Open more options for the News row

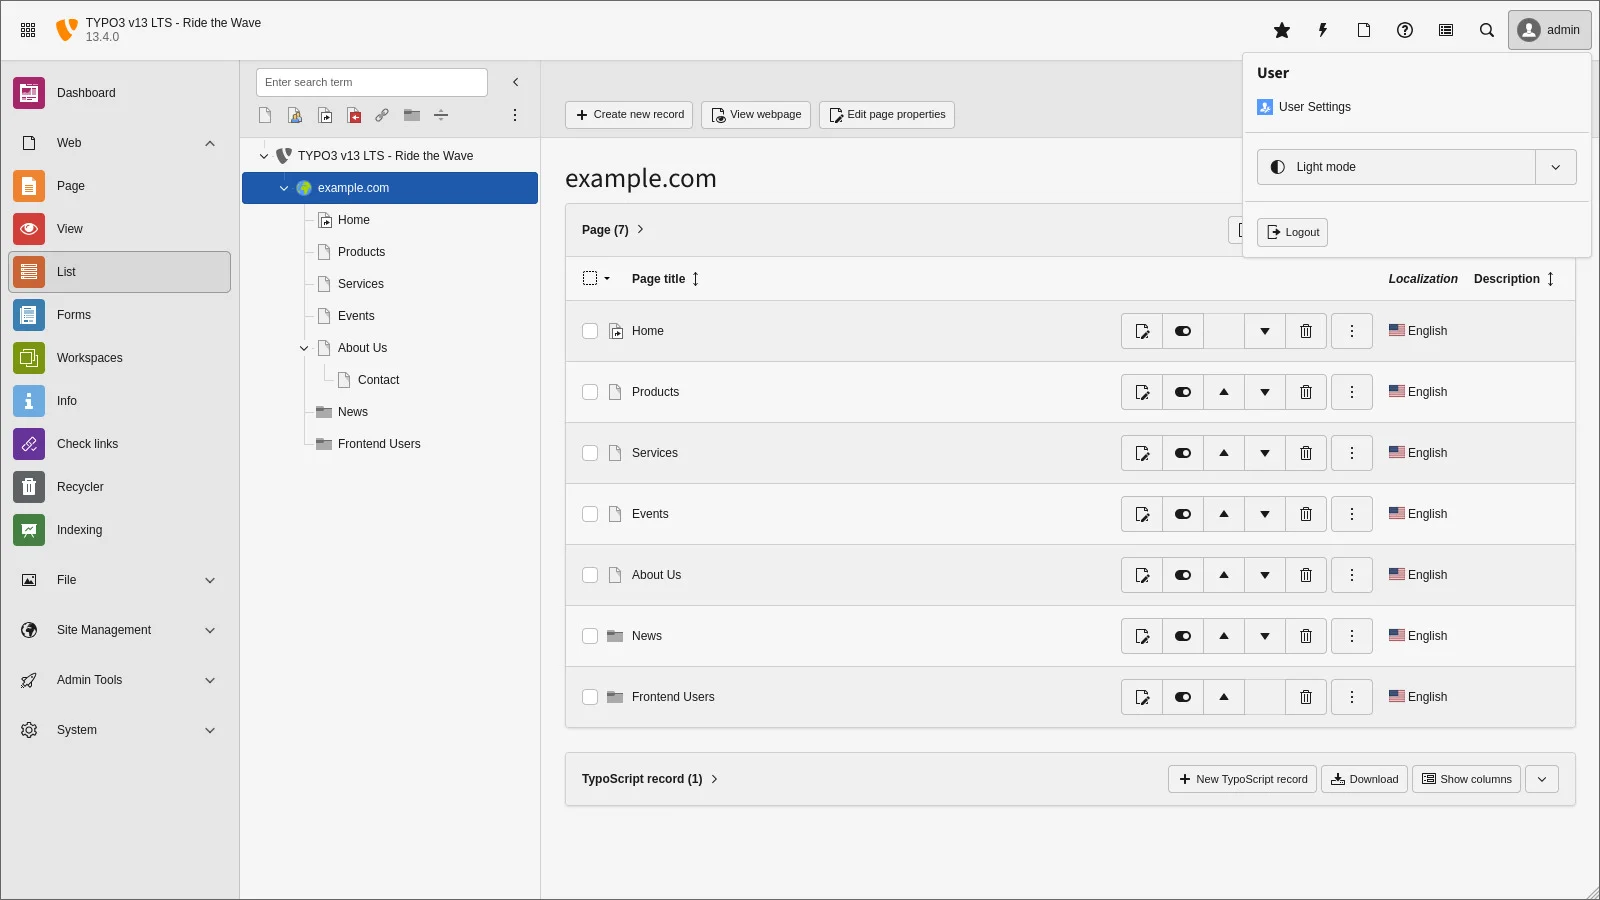[x=1352, y=636]
